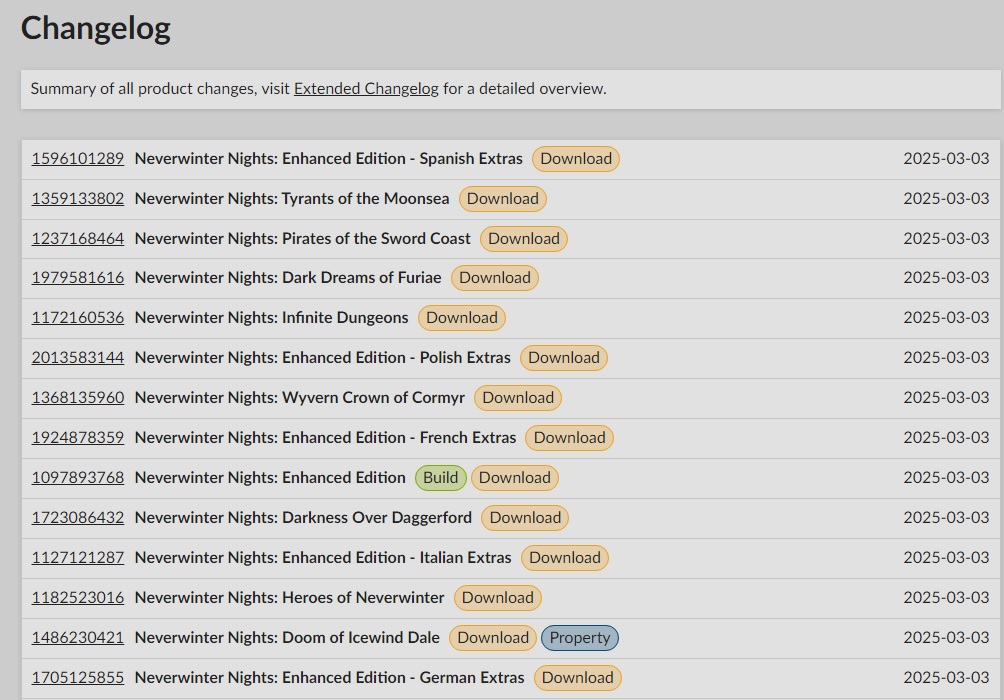Click the date in the Infinite Dungeons row
The width and height of the screenshot is (1004, 700).
(946, 318)
